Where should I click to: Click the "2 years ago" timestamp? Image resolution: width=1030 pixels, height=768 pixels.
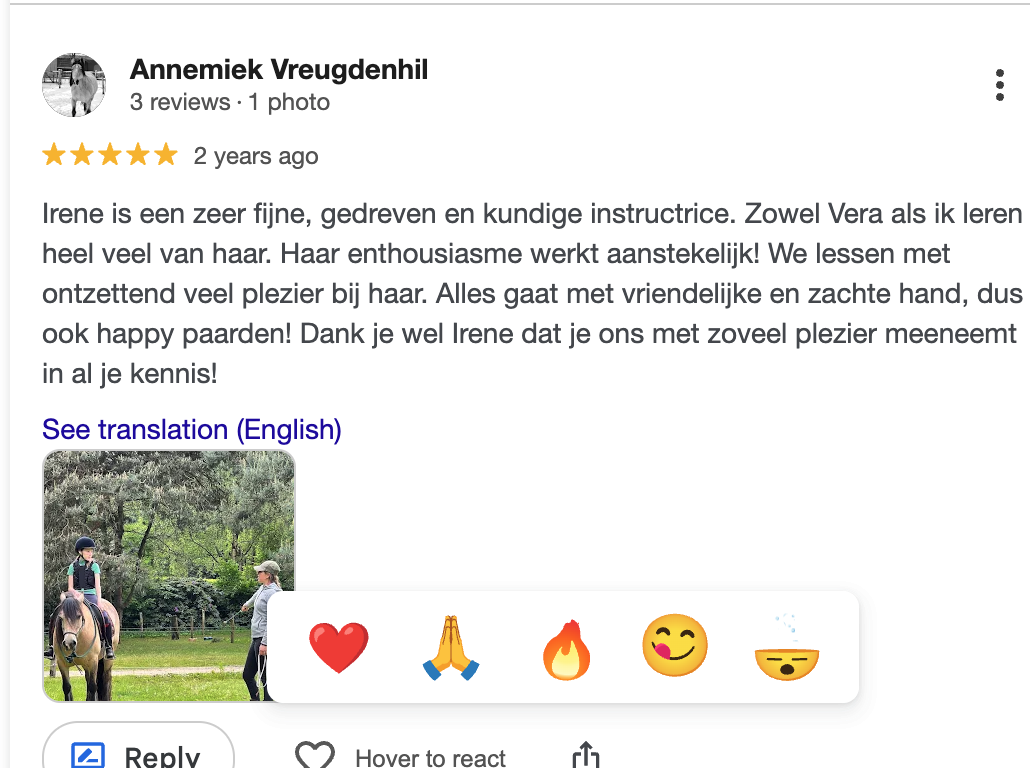[x=256, y=156]
